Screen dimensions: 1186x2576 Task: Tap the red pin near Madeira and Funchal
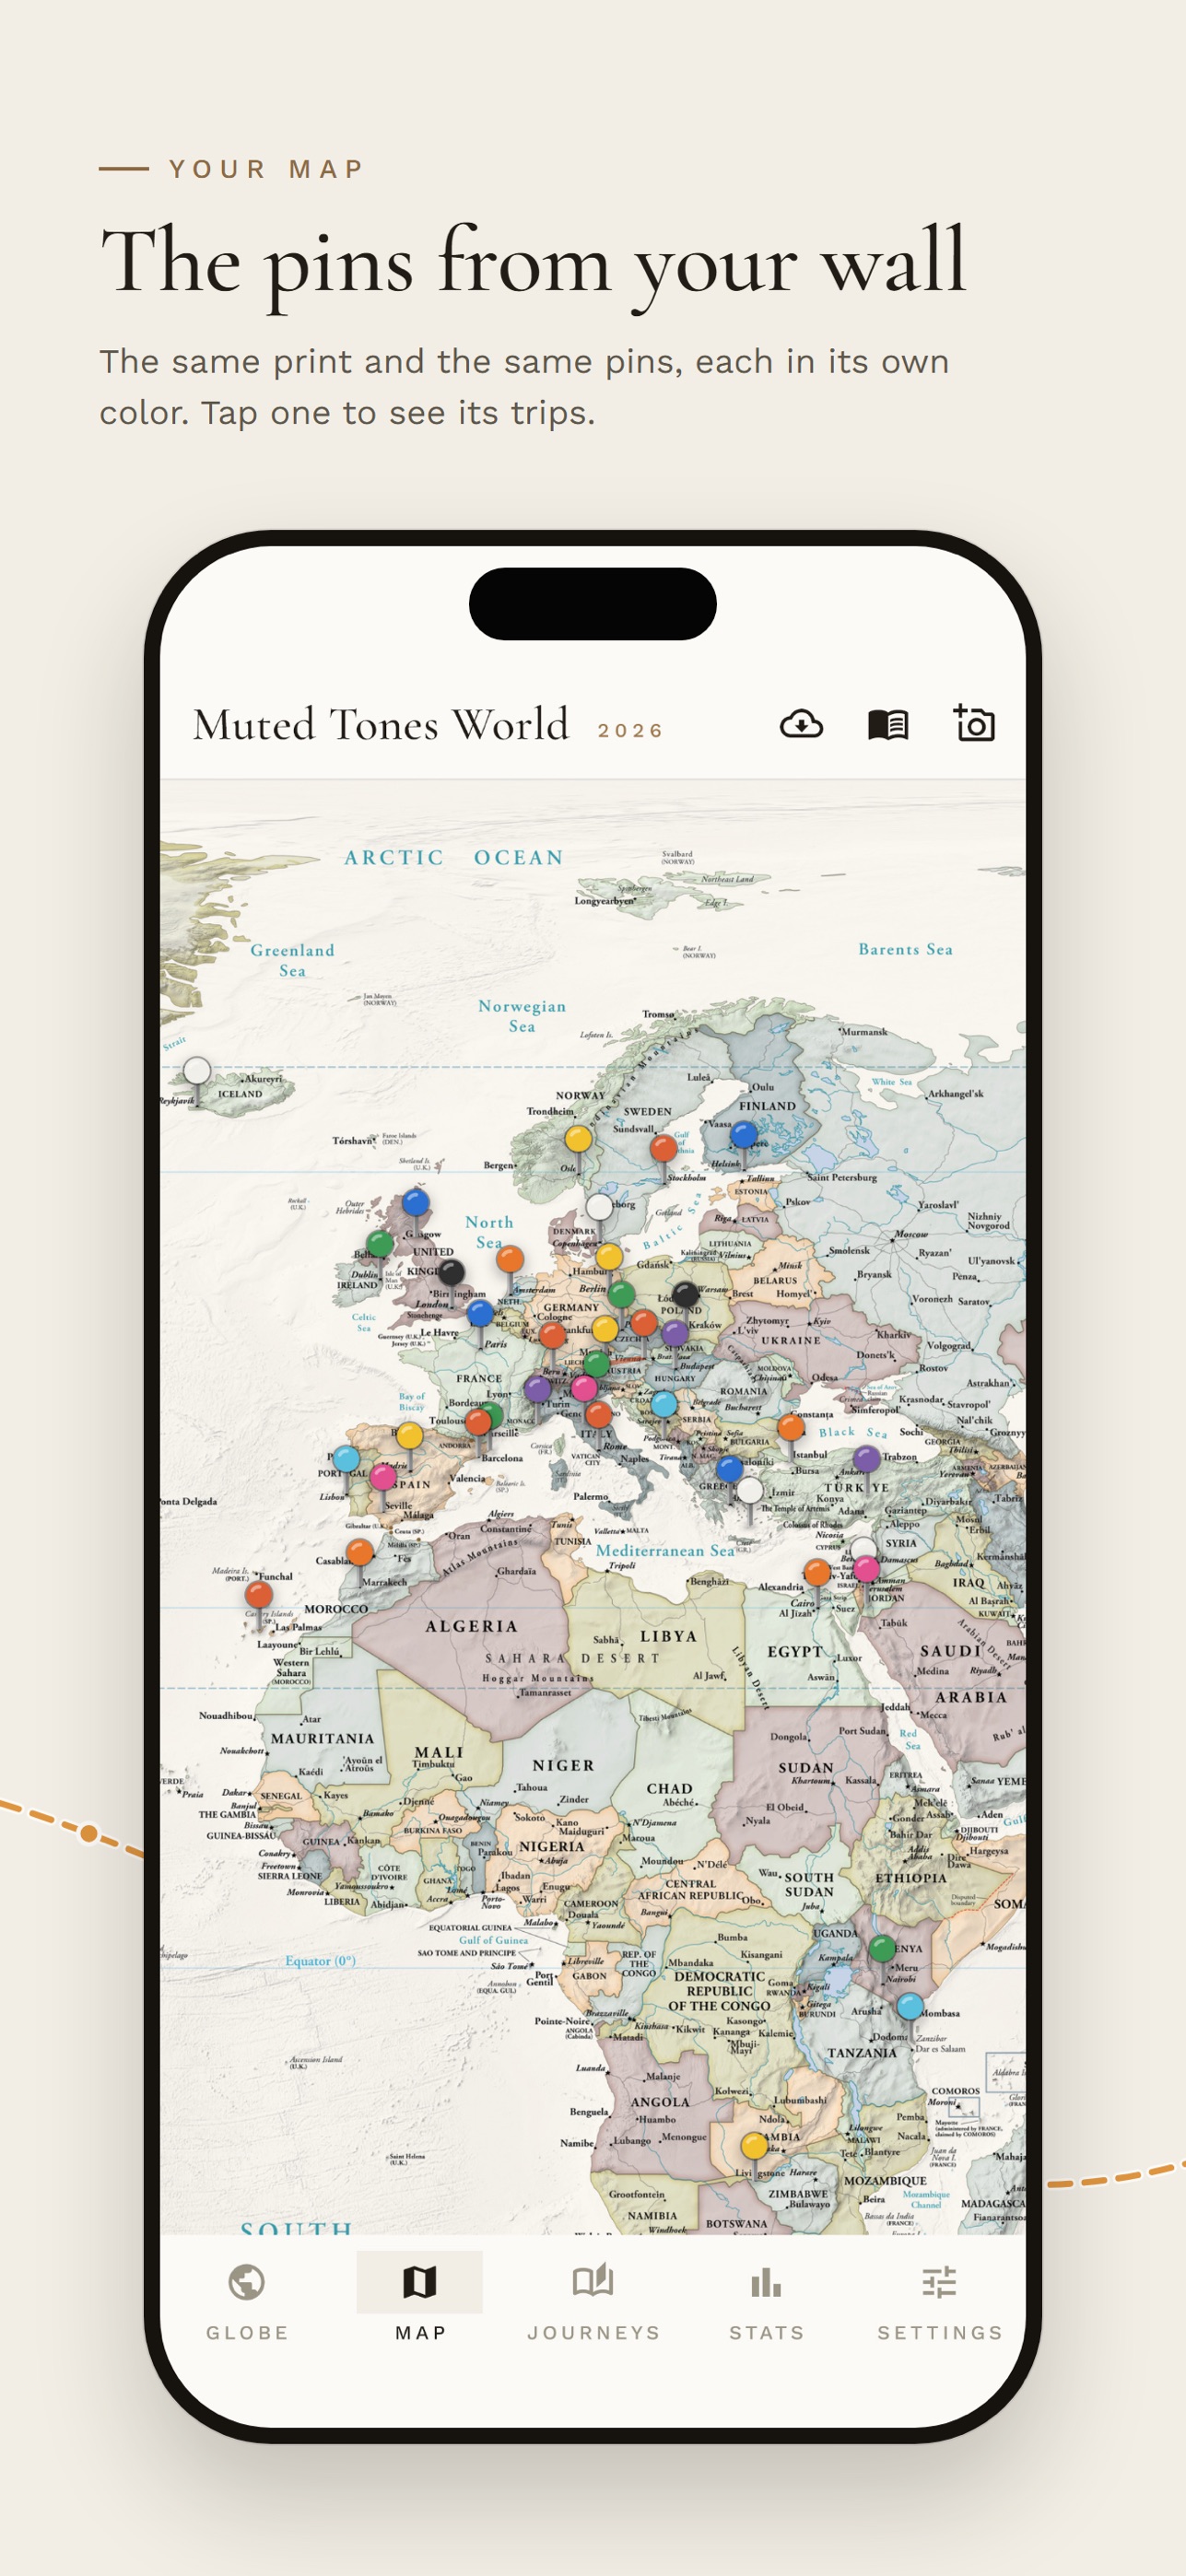[259, 1594]
